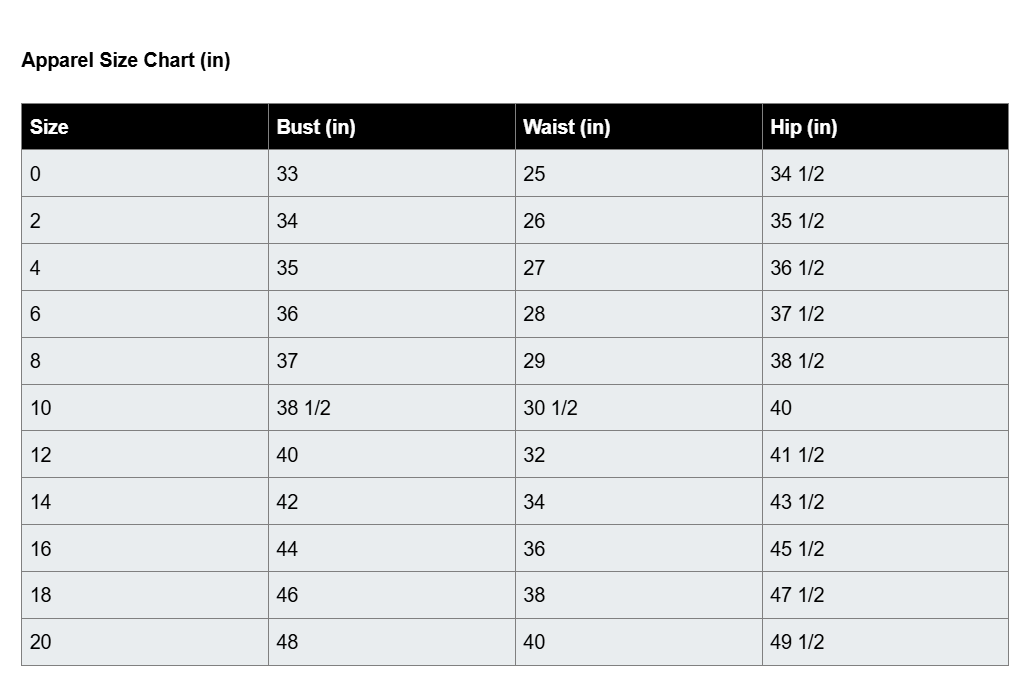Click waist value 26 for size 2

pyautogui.click(x=534, y=221)
